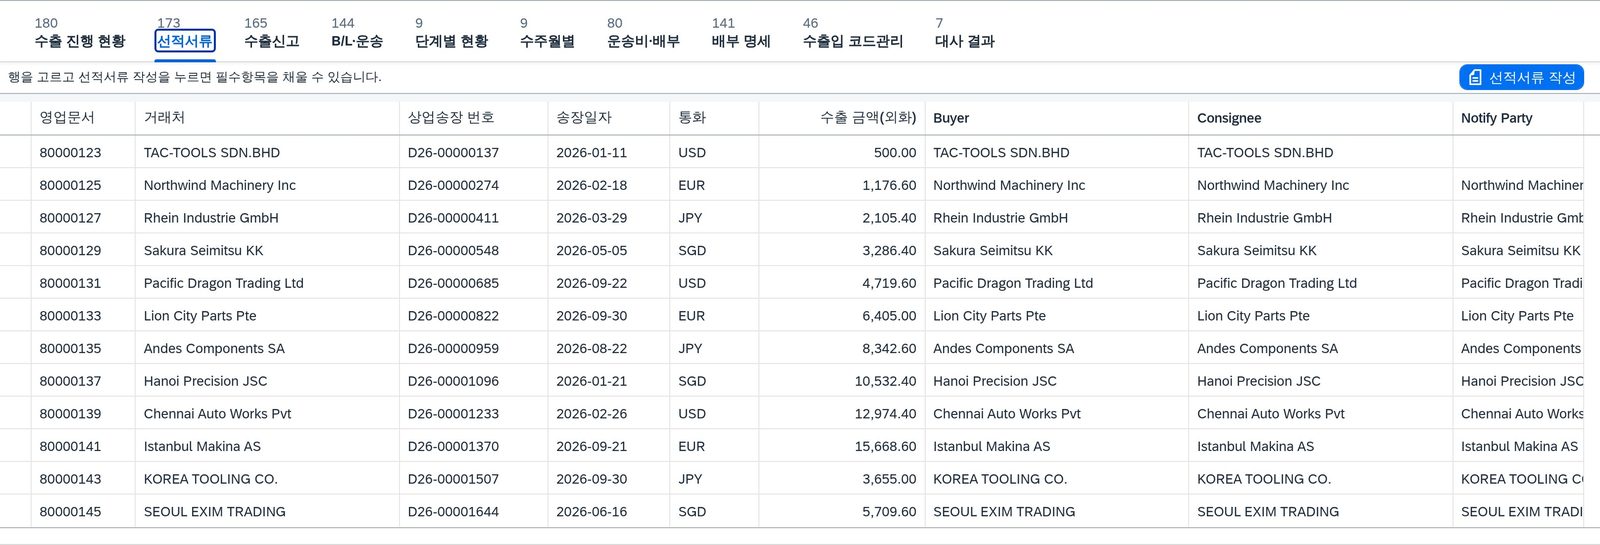The image size is (1600, 545).
Task: Select the 단계별 현황 tab
Action: coord(451,33)
